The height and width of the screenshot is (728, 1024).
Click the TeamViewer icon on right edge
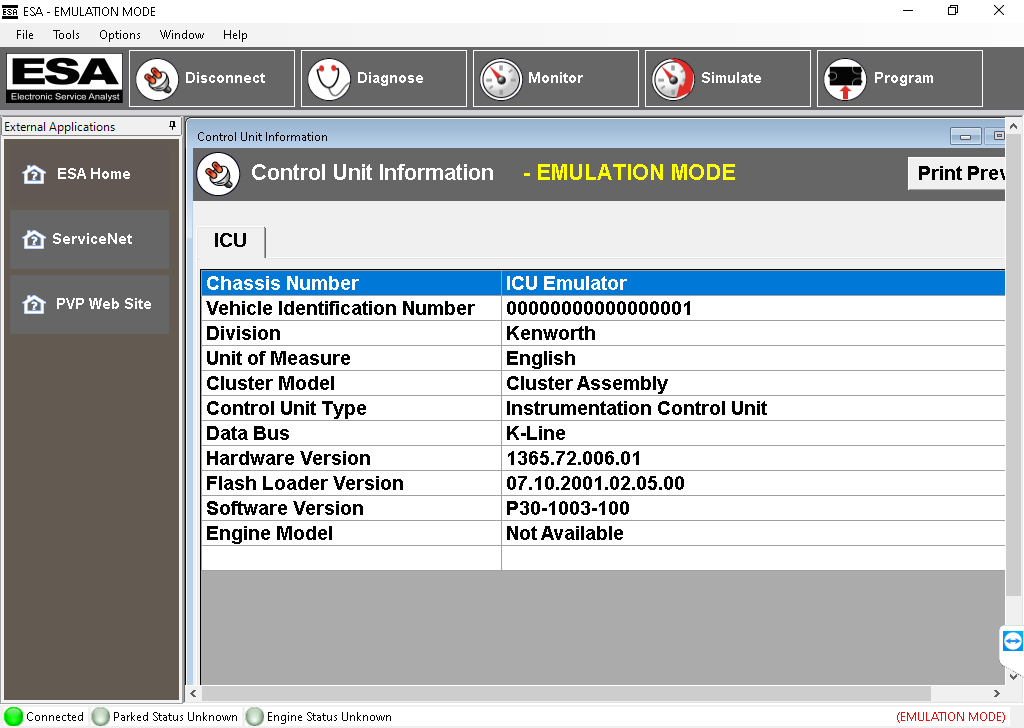click(1011, 643)
